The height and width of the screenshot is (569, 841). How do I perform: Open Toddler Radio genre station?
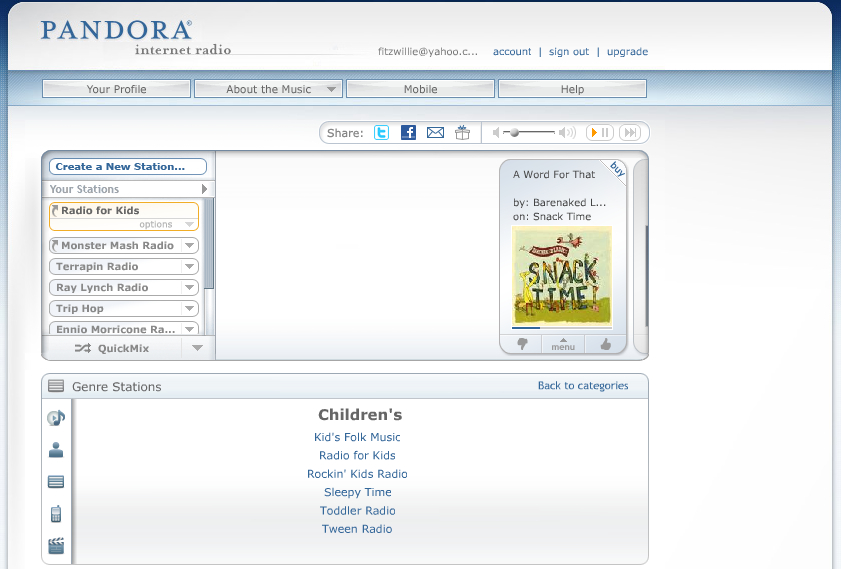[x=357, y=511]
